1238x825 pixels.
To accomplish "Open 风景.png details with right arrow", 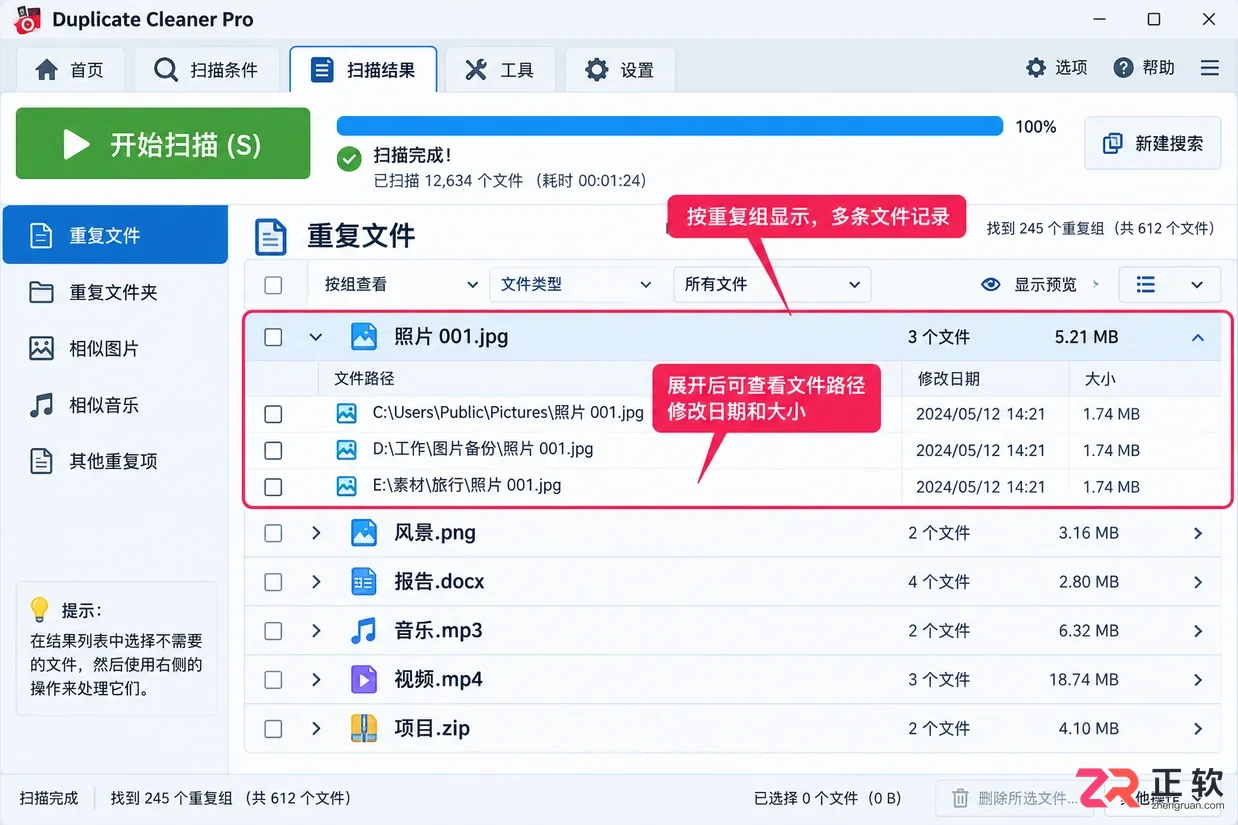I will coord(1198,534).
